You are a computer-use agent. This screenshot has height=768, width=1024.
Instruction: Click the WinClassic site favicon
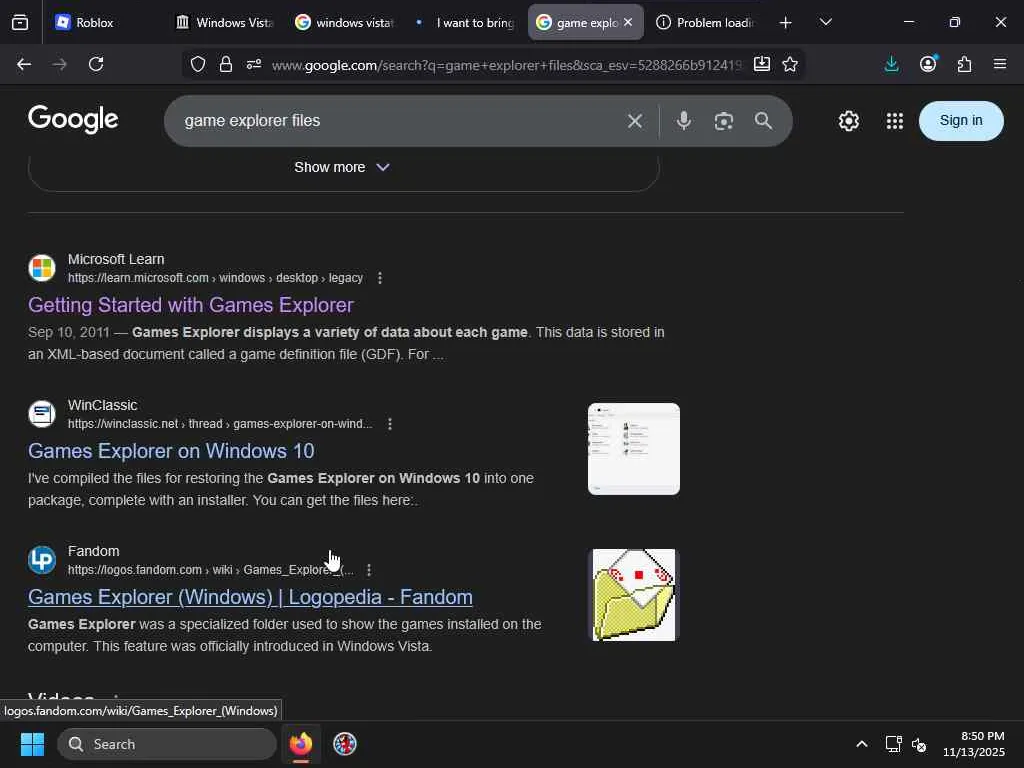[x=42, y=413]
